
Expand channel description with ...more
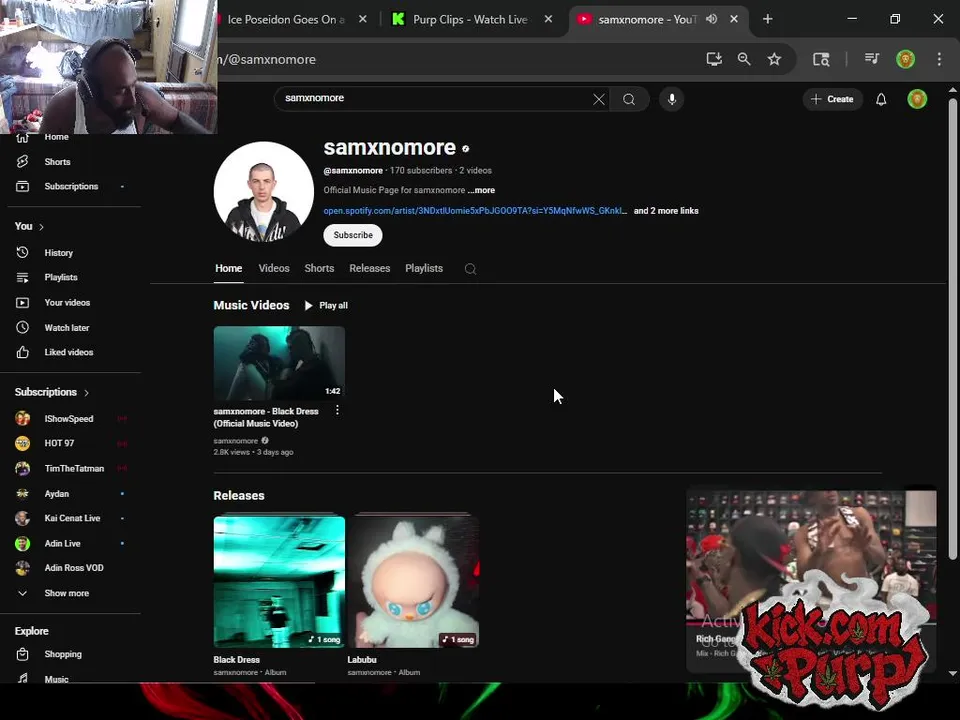coord(482,190)
